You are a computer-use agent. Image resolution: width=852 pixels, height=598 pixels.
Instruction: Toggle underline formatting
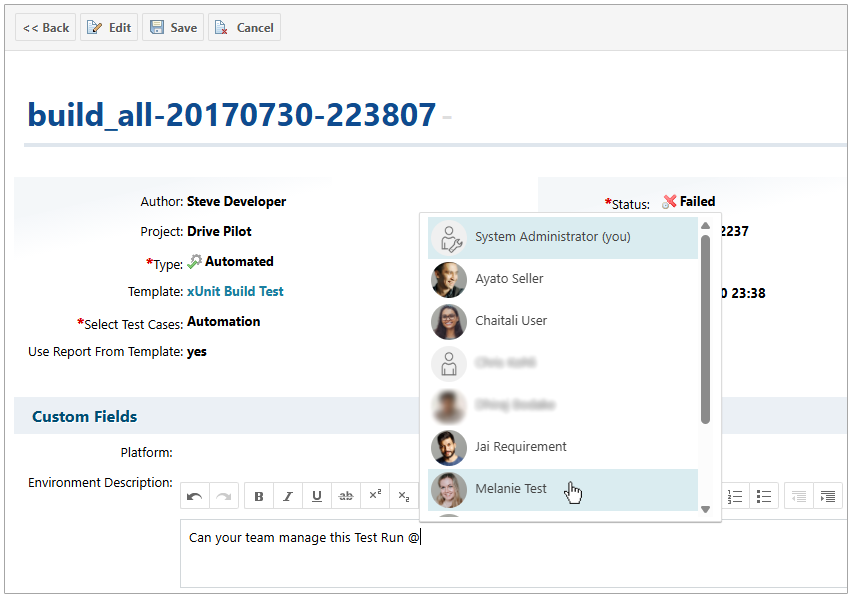[317, 496]
